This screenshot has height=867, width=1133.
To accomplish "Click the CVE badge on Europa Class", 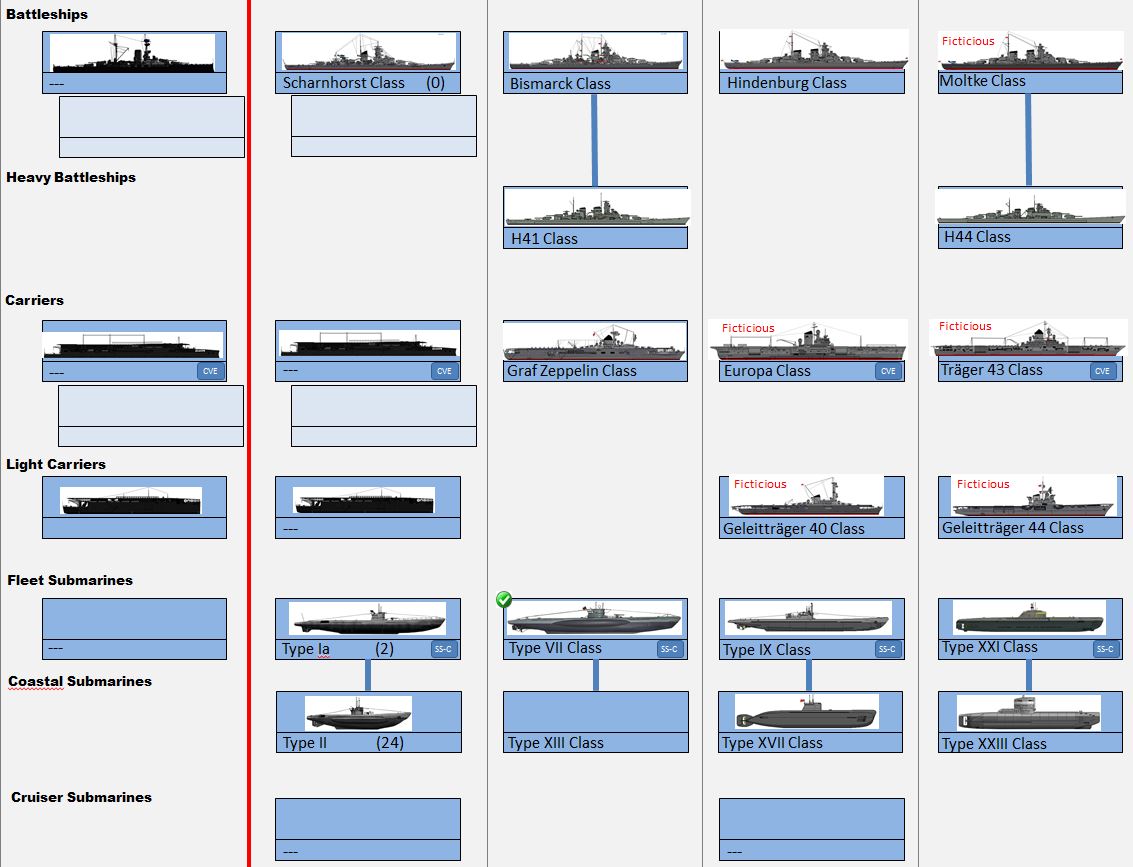I will [x=887, y=371].
